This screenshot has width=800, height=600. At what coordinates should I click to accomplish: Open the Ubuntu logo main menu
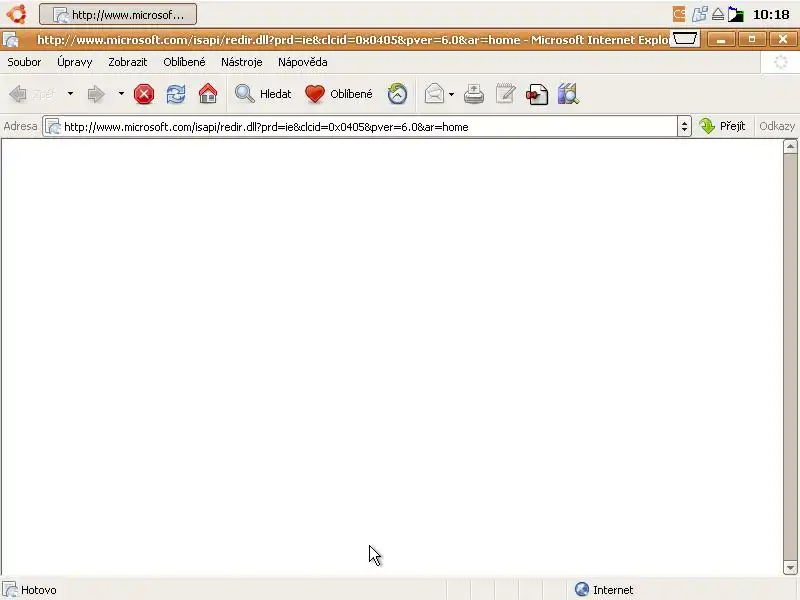16,14
